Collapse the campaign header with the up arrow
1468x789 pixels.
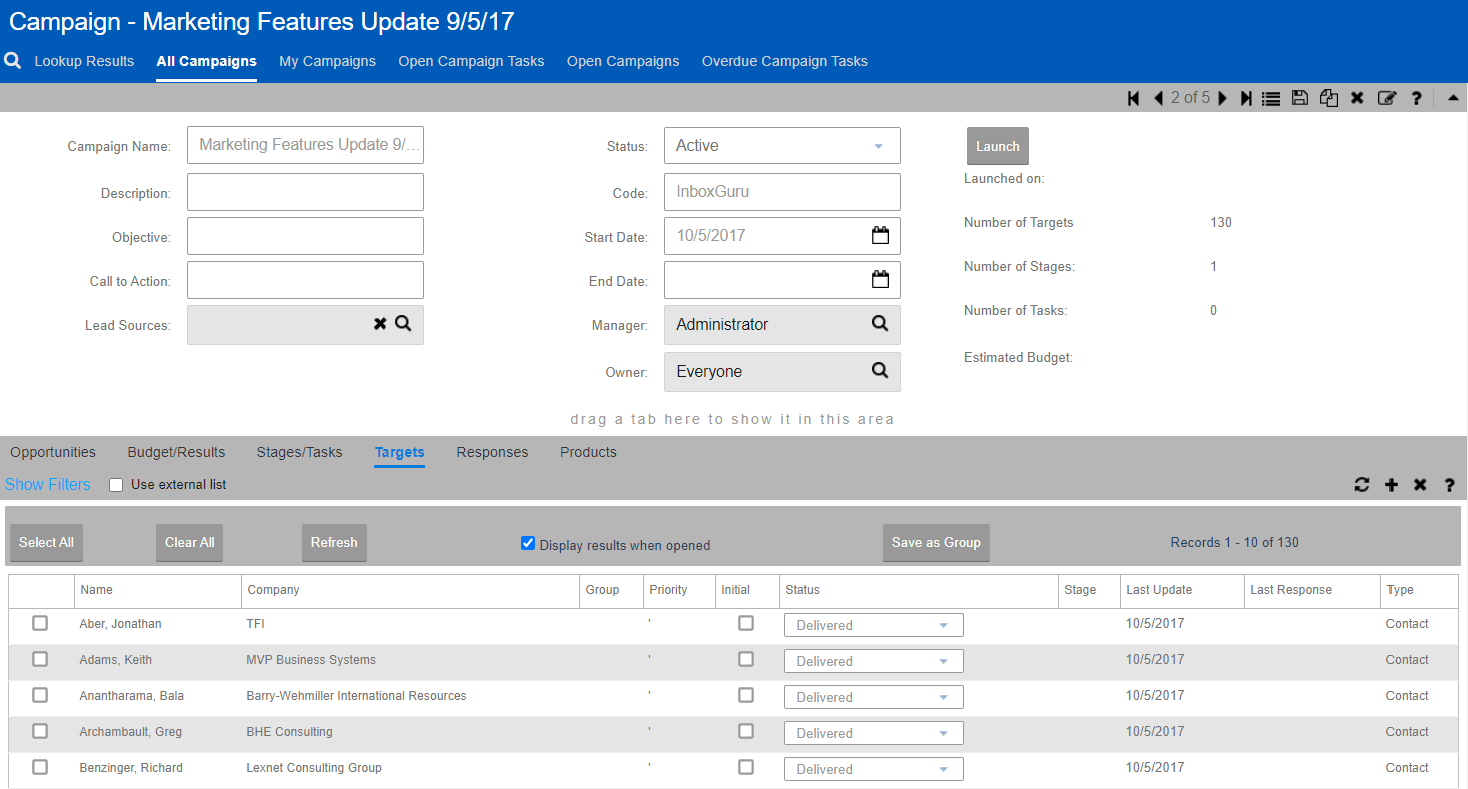1453,98
